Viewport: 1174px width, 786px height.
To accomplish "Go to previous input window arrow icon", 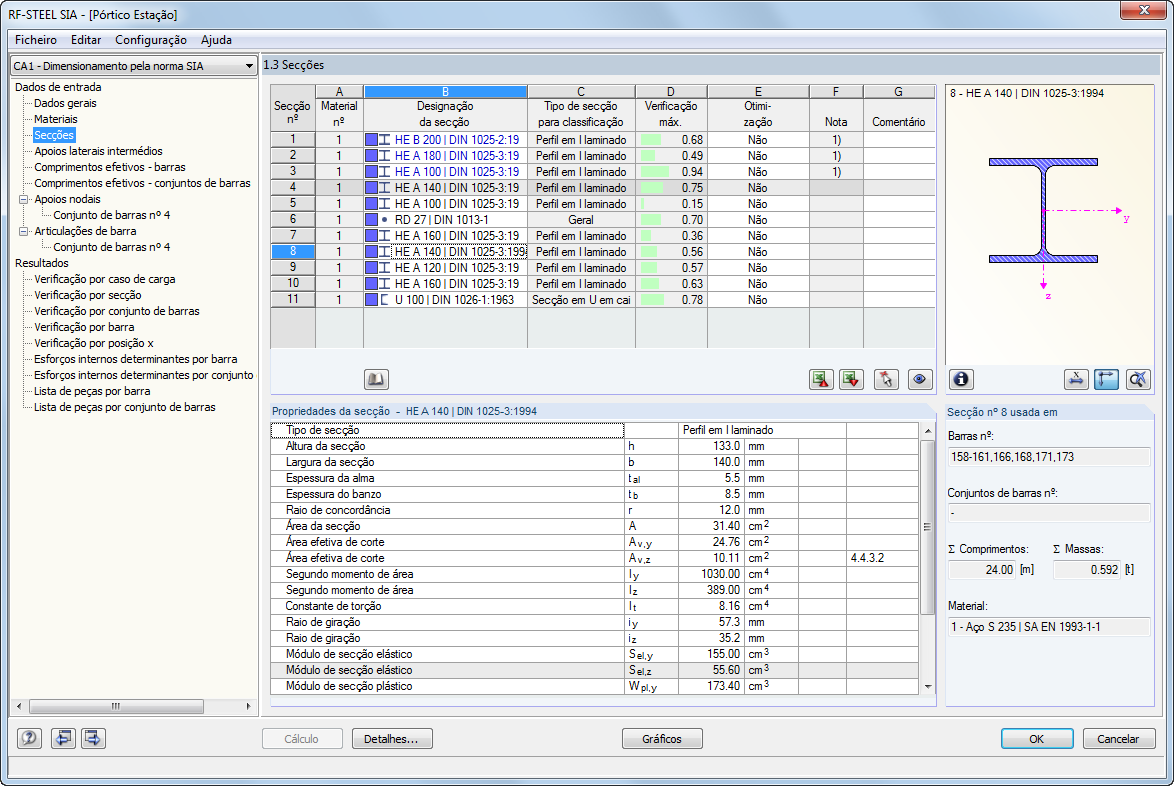I will 63,738.
